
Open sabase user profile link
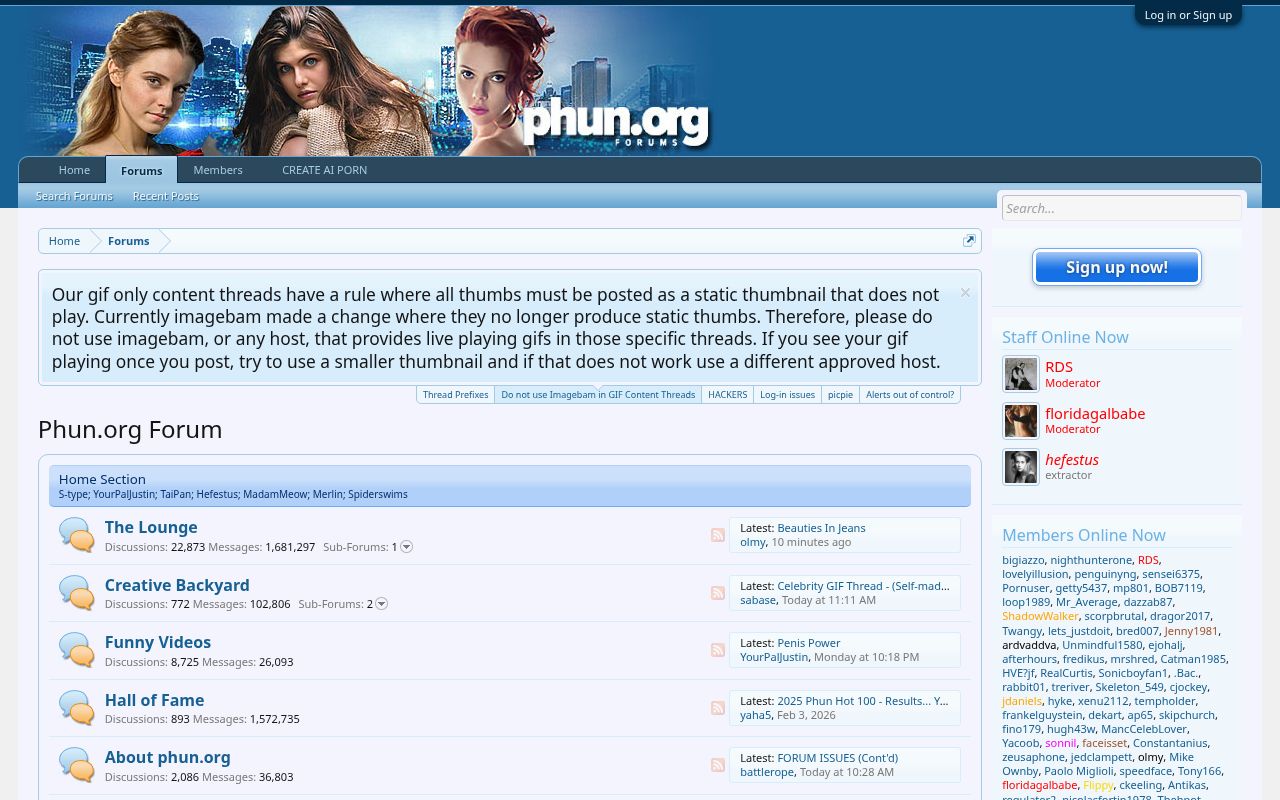(758, 600)
